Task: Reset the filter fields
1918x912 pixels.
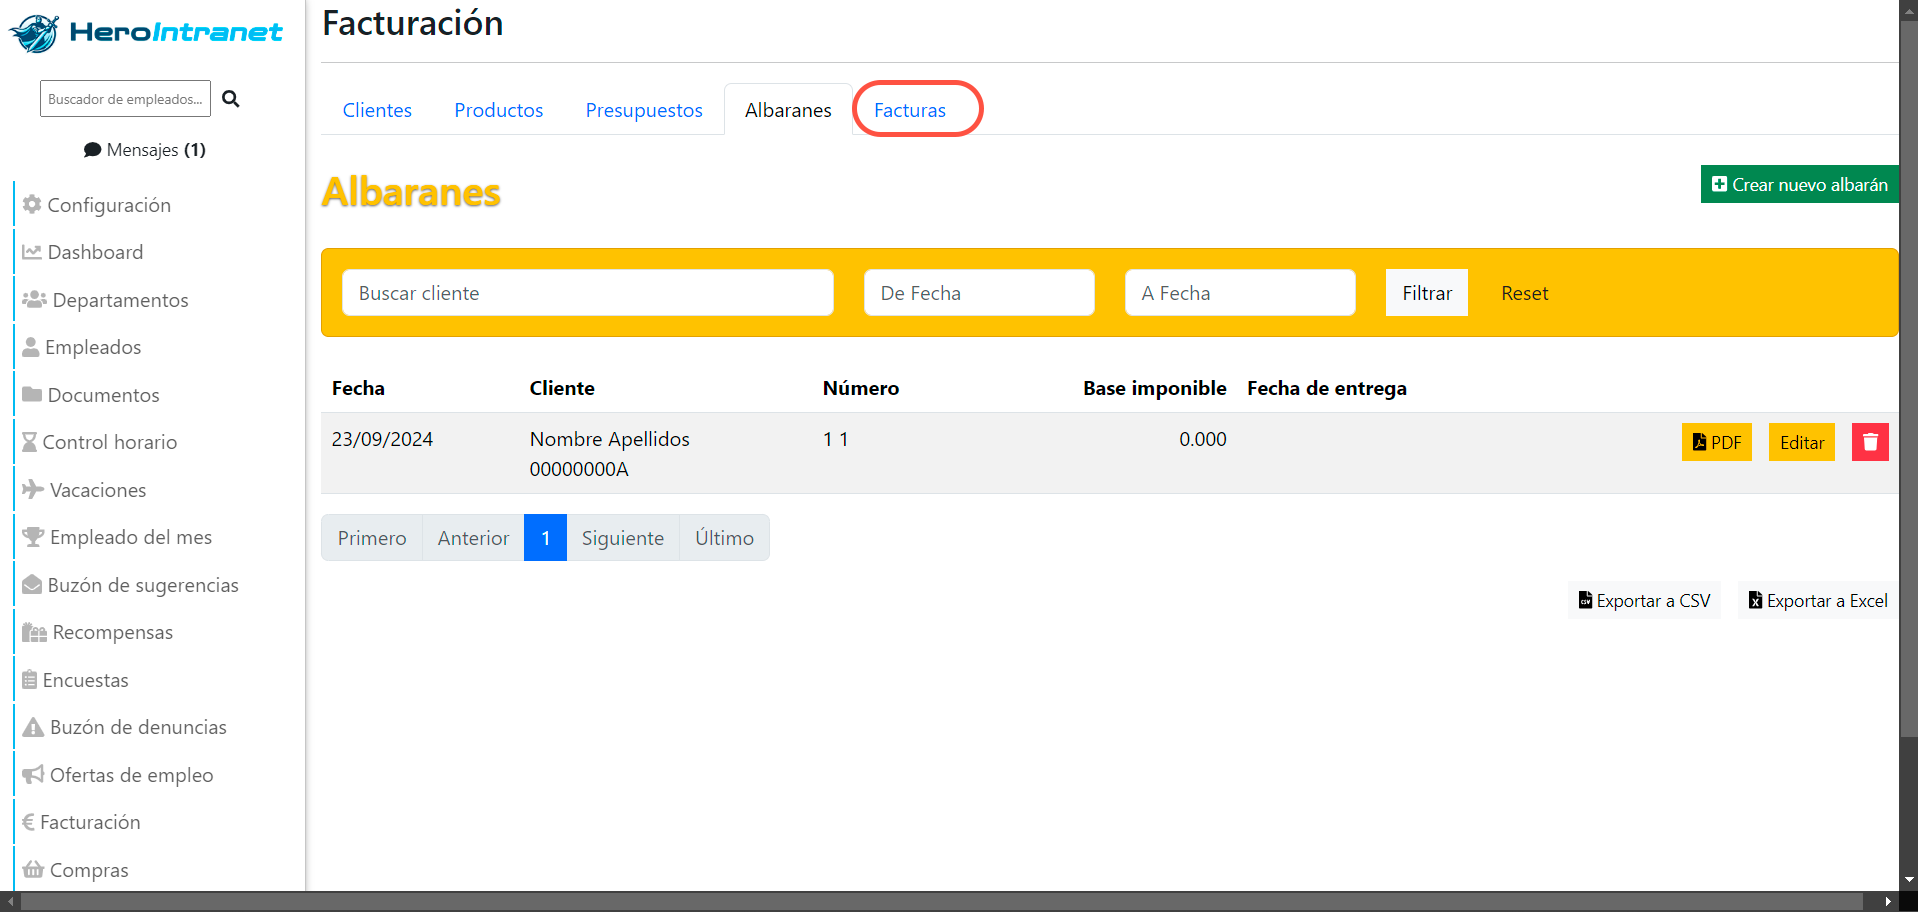Action: pos(1524,293)
